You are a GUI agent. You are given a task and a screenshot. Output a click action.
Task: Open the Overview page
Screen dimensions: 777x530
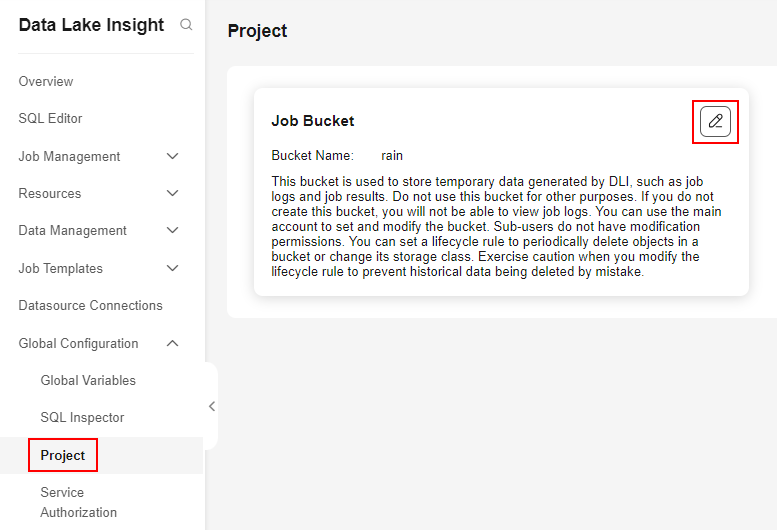[x=46, y=81]
